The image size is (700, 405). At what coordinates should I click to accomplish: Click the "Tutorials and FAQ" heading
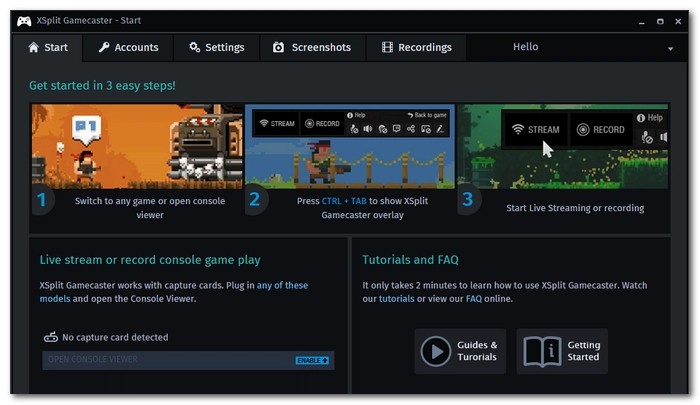(410, 259)
